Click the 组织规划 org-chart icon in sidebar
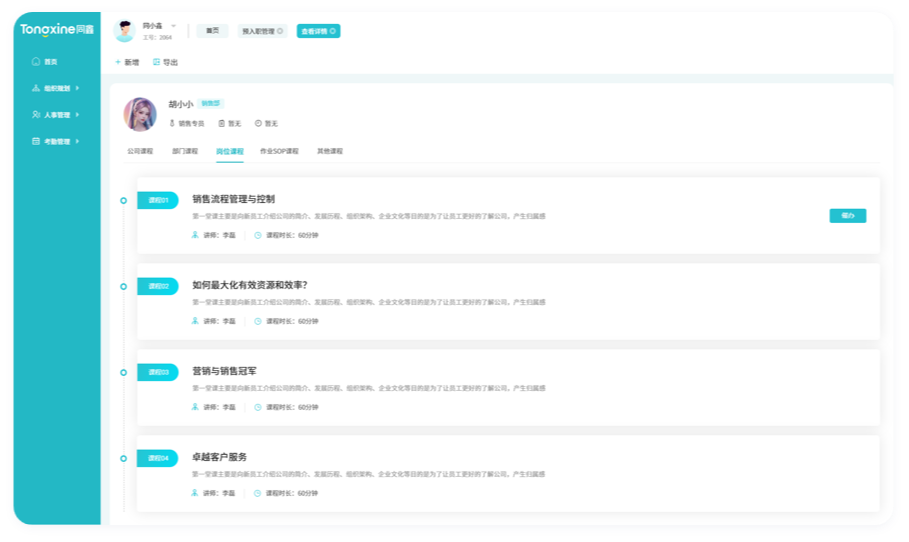Viewport: 909px width, 542px height. (x=36, y=88)
